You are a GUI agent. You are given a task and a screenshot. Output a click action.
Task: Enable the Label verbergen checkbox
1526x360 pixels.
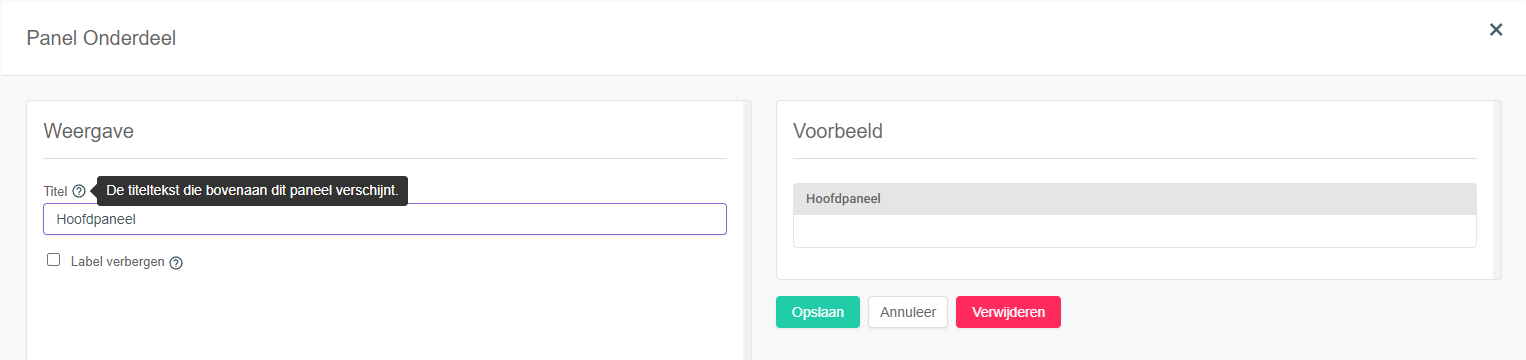54,260
